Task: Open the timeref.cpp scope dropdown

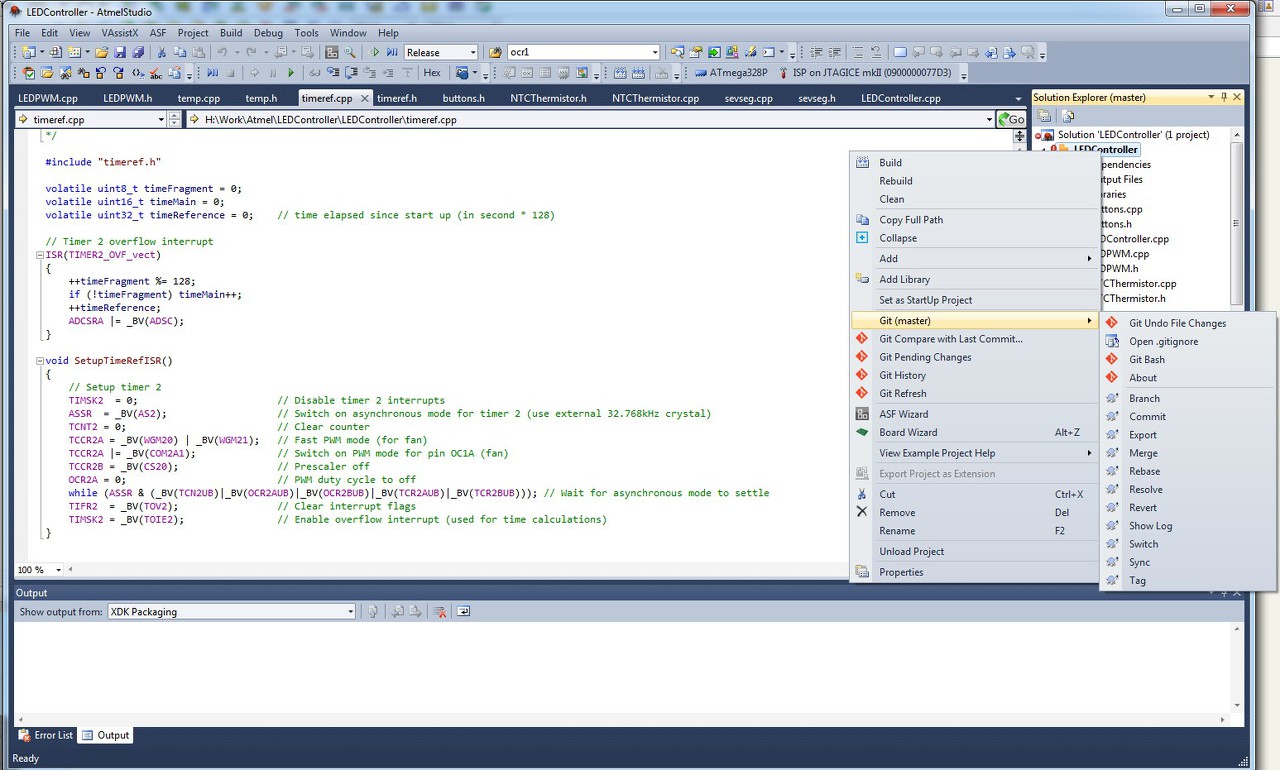Action: [x=161, y=119]
